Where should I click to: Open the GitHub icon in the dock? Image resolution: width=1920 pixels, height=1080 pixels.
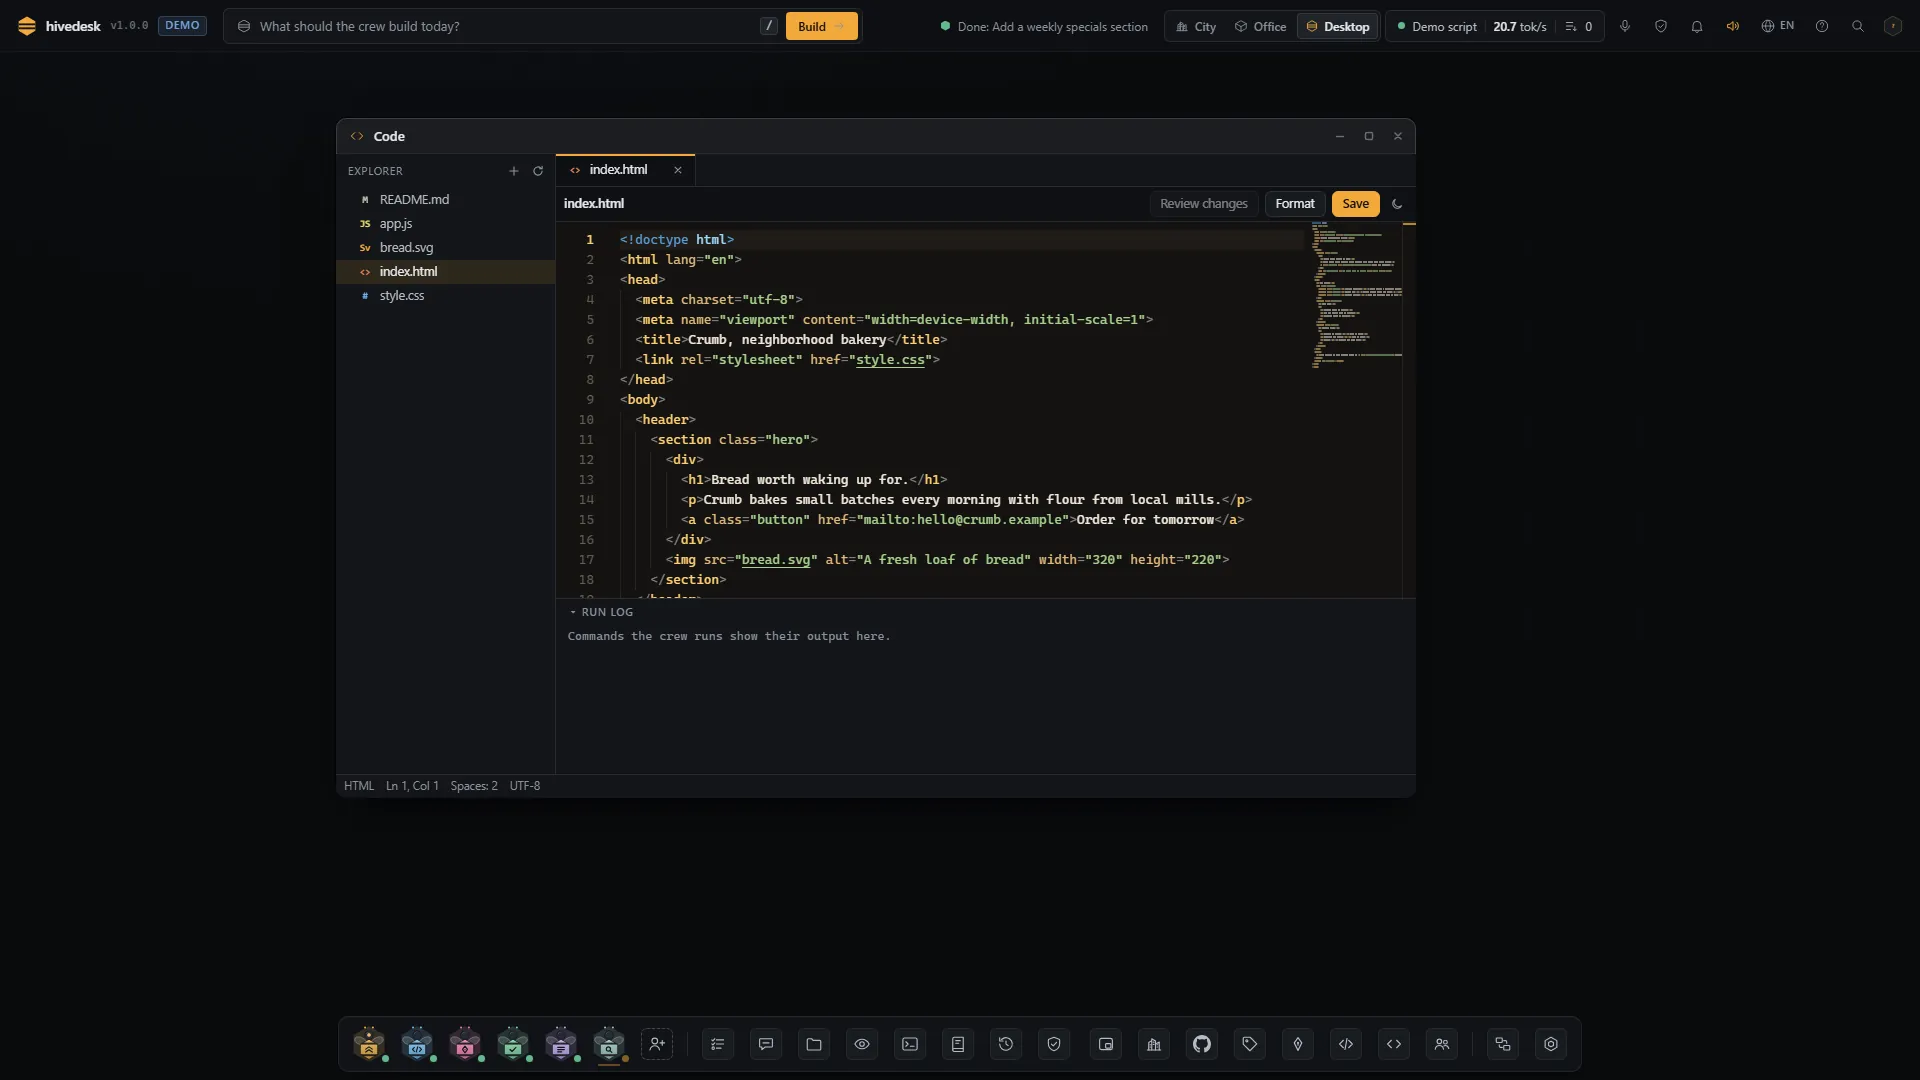[1202, 1044]
